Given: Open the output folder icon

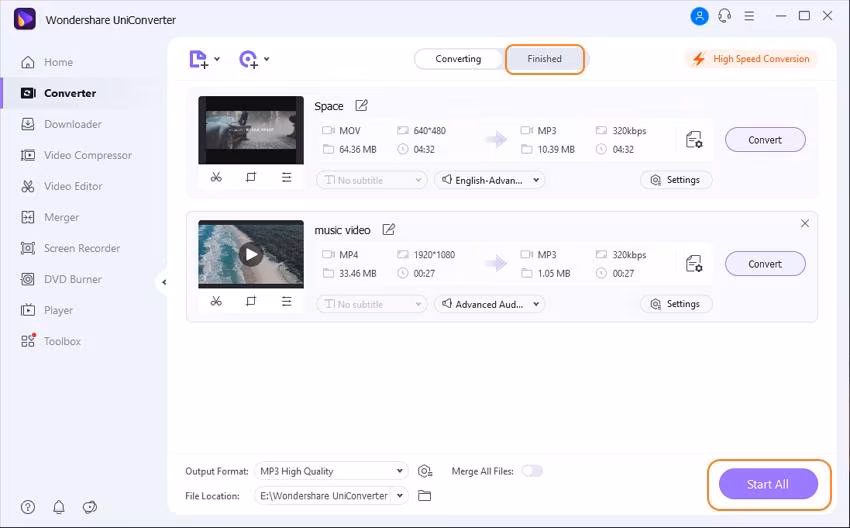Looking at the screenshot, I should (x=424, y=495).
